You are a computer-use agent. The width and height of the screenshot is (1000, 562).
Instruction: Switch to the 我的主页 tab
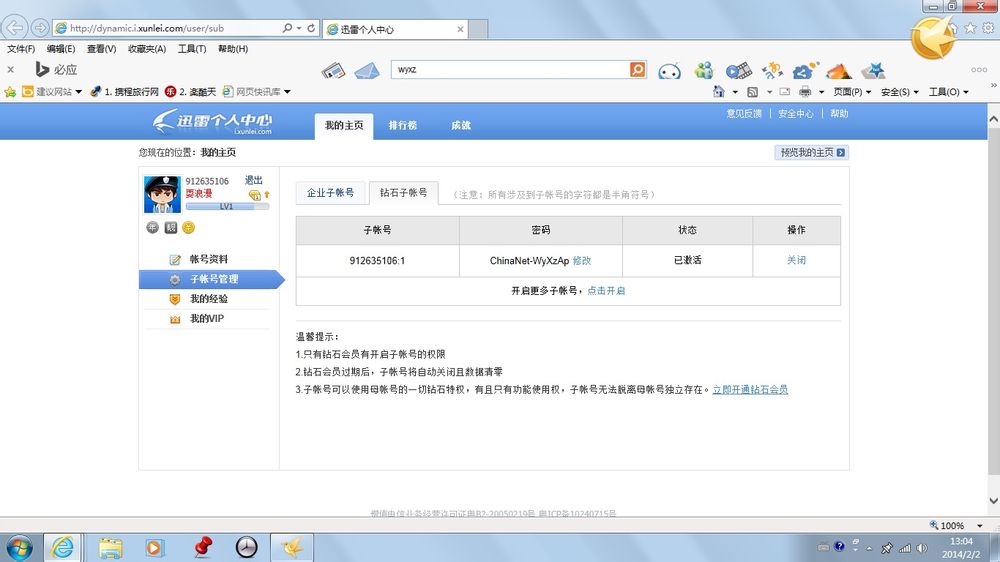[344, 126]
